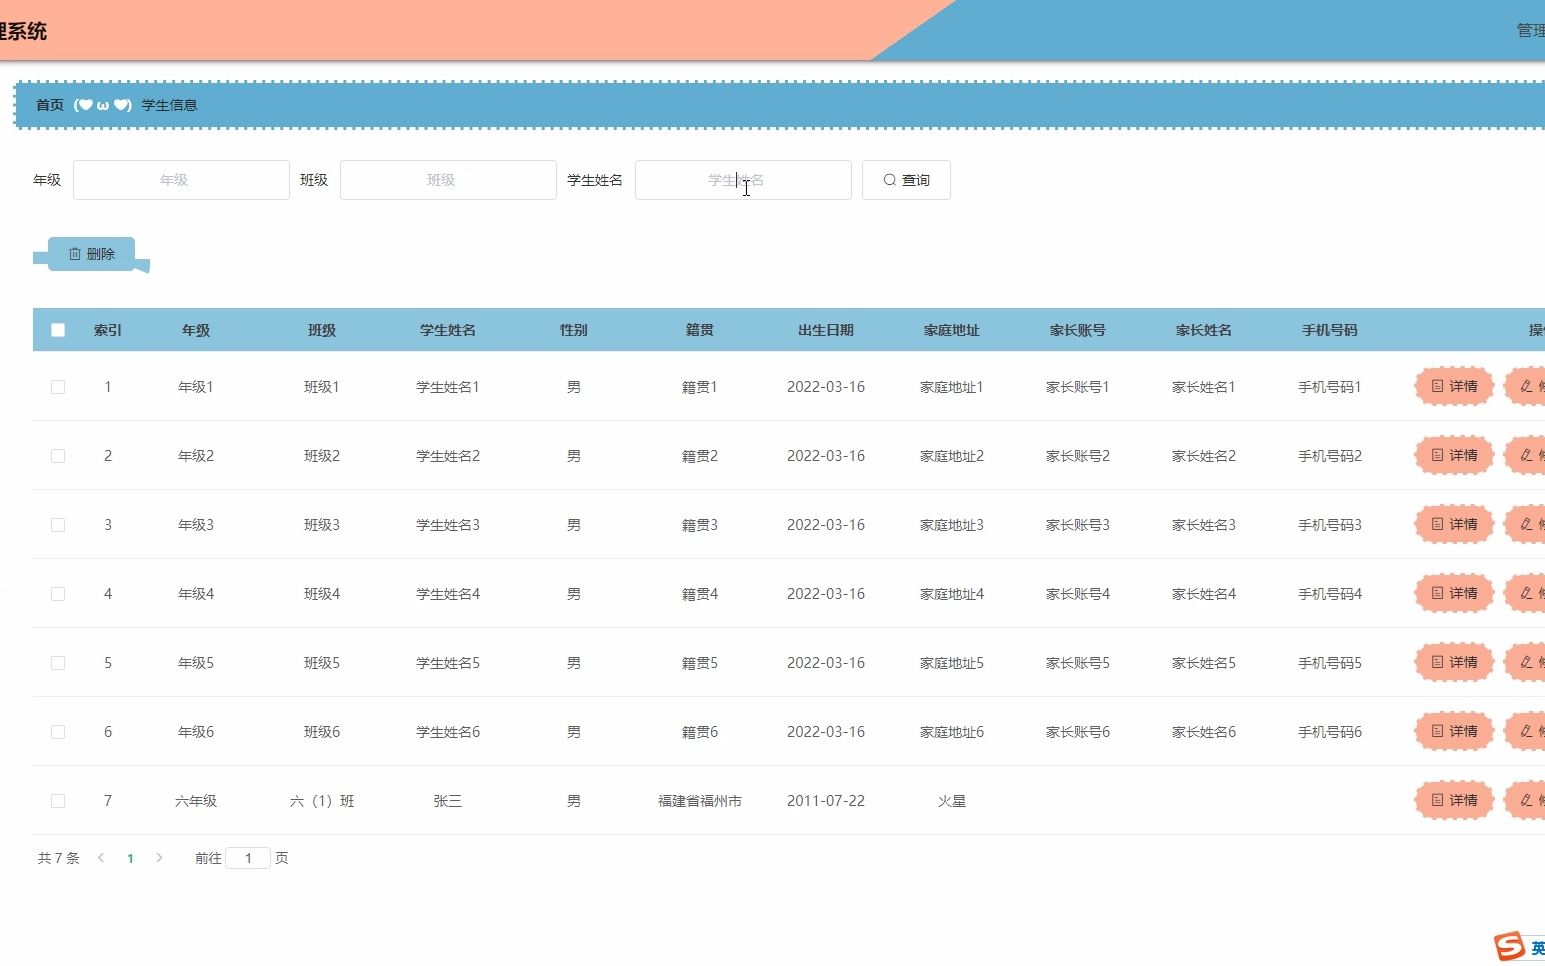Click the edit button in 学生姓名4 row
Screen dimensions: 1545x966
coord(1526,593)
